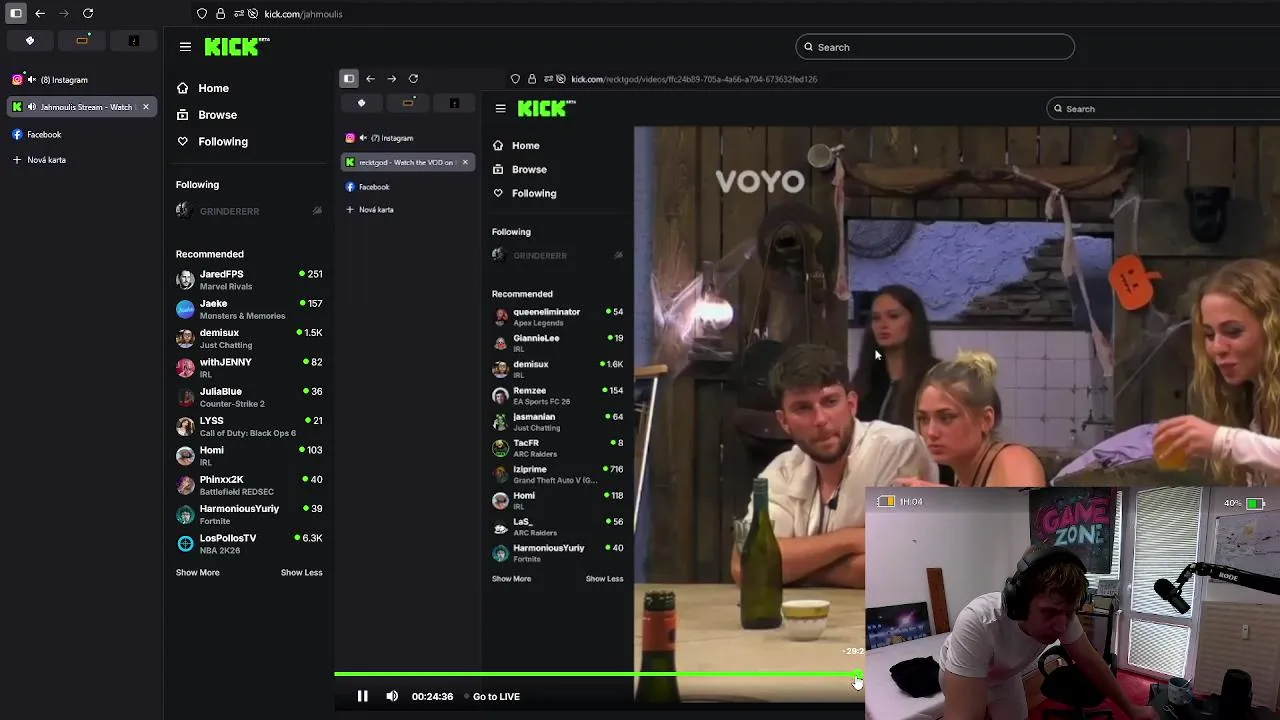This screenshot has width=1280, height=720.
Task: Open the followed channel GRINDERERR in outer sidebar
Action: click(x=248, y=211)
